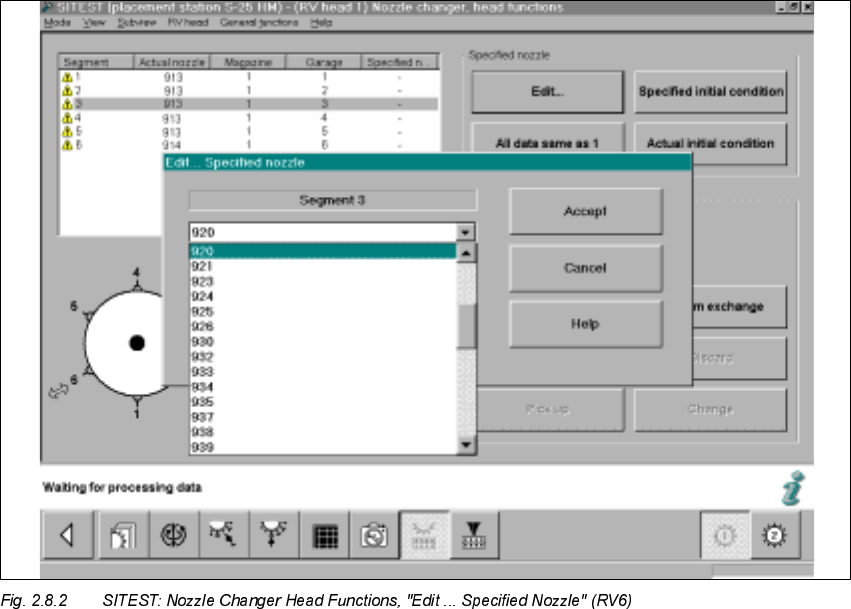851x609 pixels.
Task: Click the Cancel button in dialog
Action: [586, 268]
